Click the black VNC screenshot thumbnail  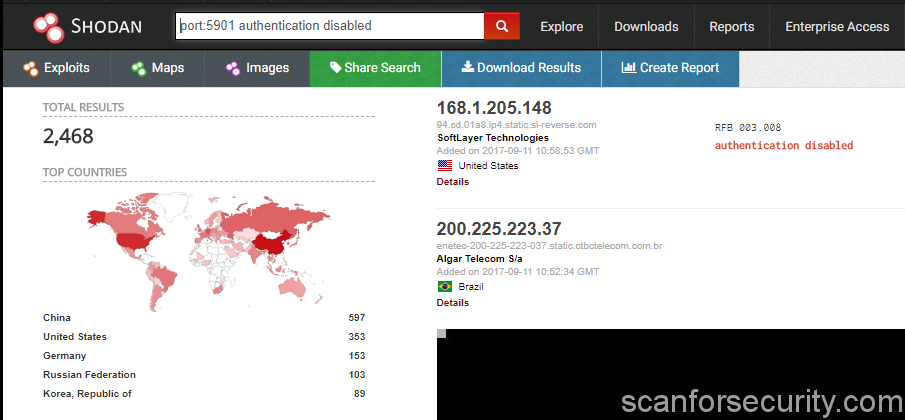pyautogui.click(x=671, y=374)
